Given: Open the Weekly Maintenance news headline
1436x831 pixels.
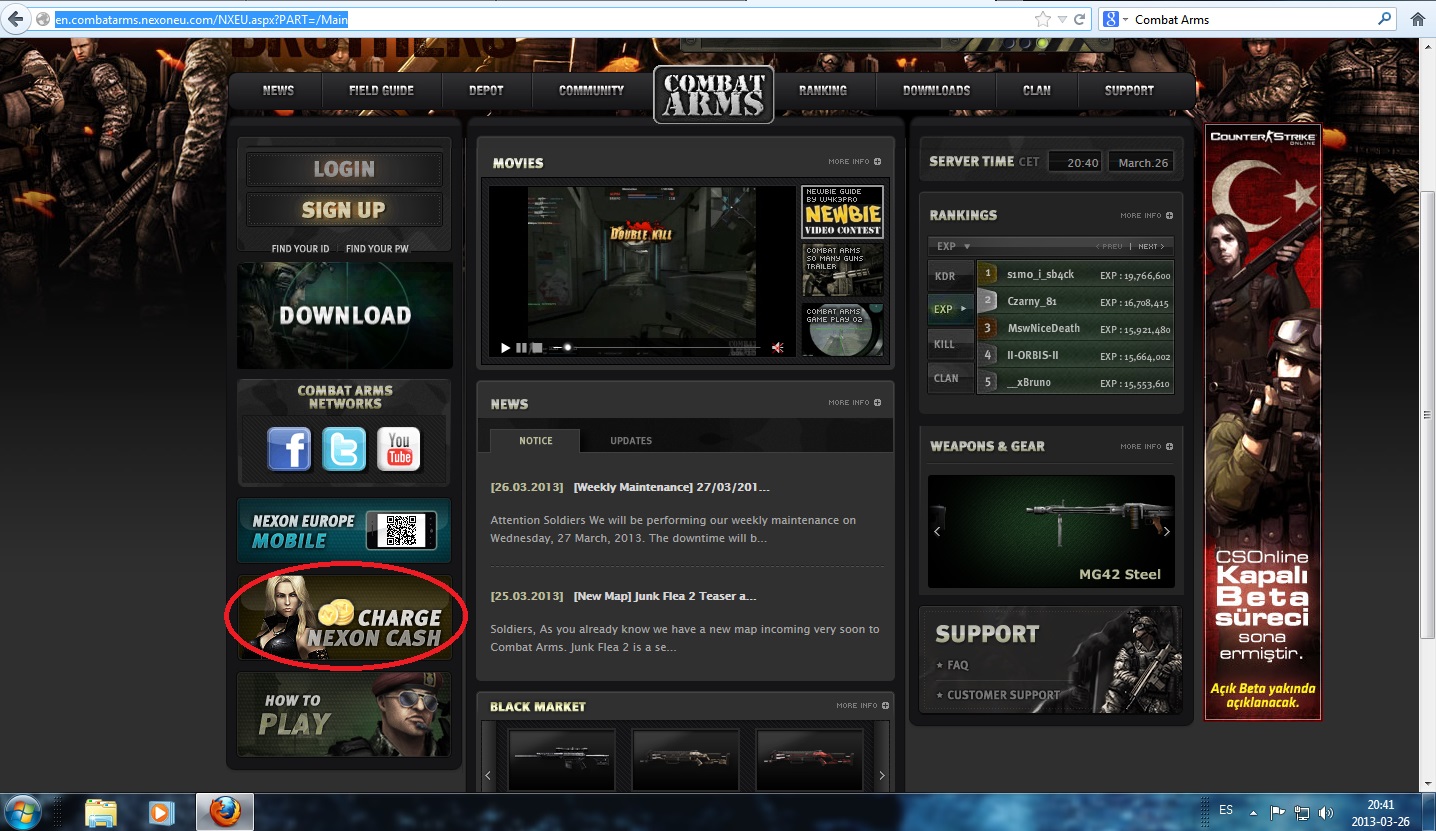Looking at the screenshot, I should point(672,487).
